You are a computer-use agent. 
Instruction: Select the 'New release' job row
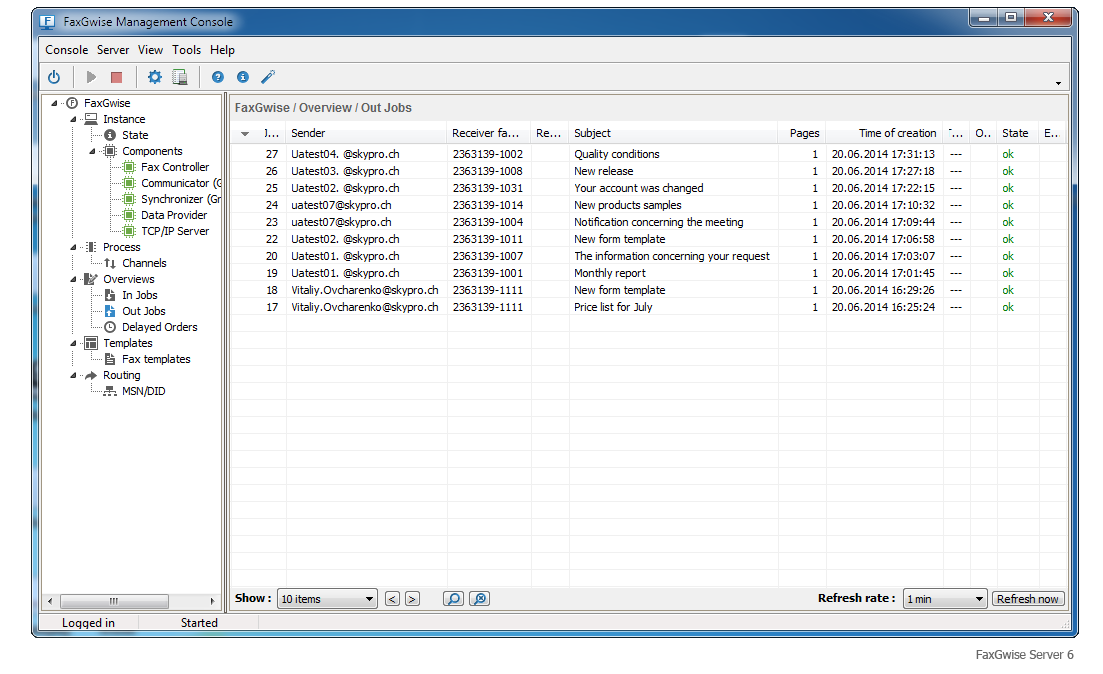(649, 171)
